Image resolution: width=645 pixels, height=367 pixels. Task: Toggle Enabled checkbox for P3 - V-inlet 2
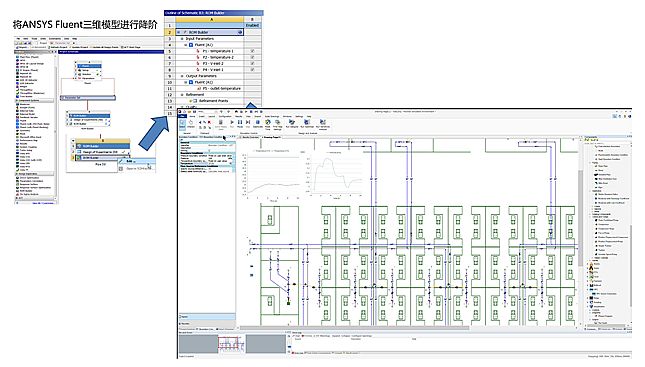coord(252,63)
